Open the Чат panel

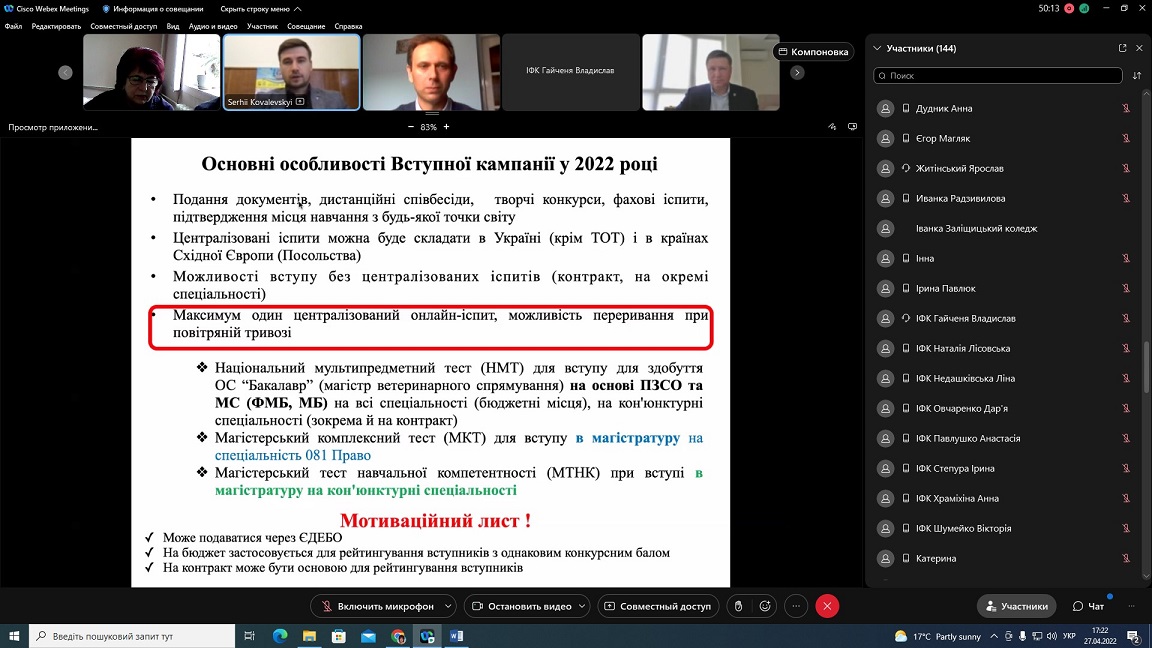click(1088, 606)
